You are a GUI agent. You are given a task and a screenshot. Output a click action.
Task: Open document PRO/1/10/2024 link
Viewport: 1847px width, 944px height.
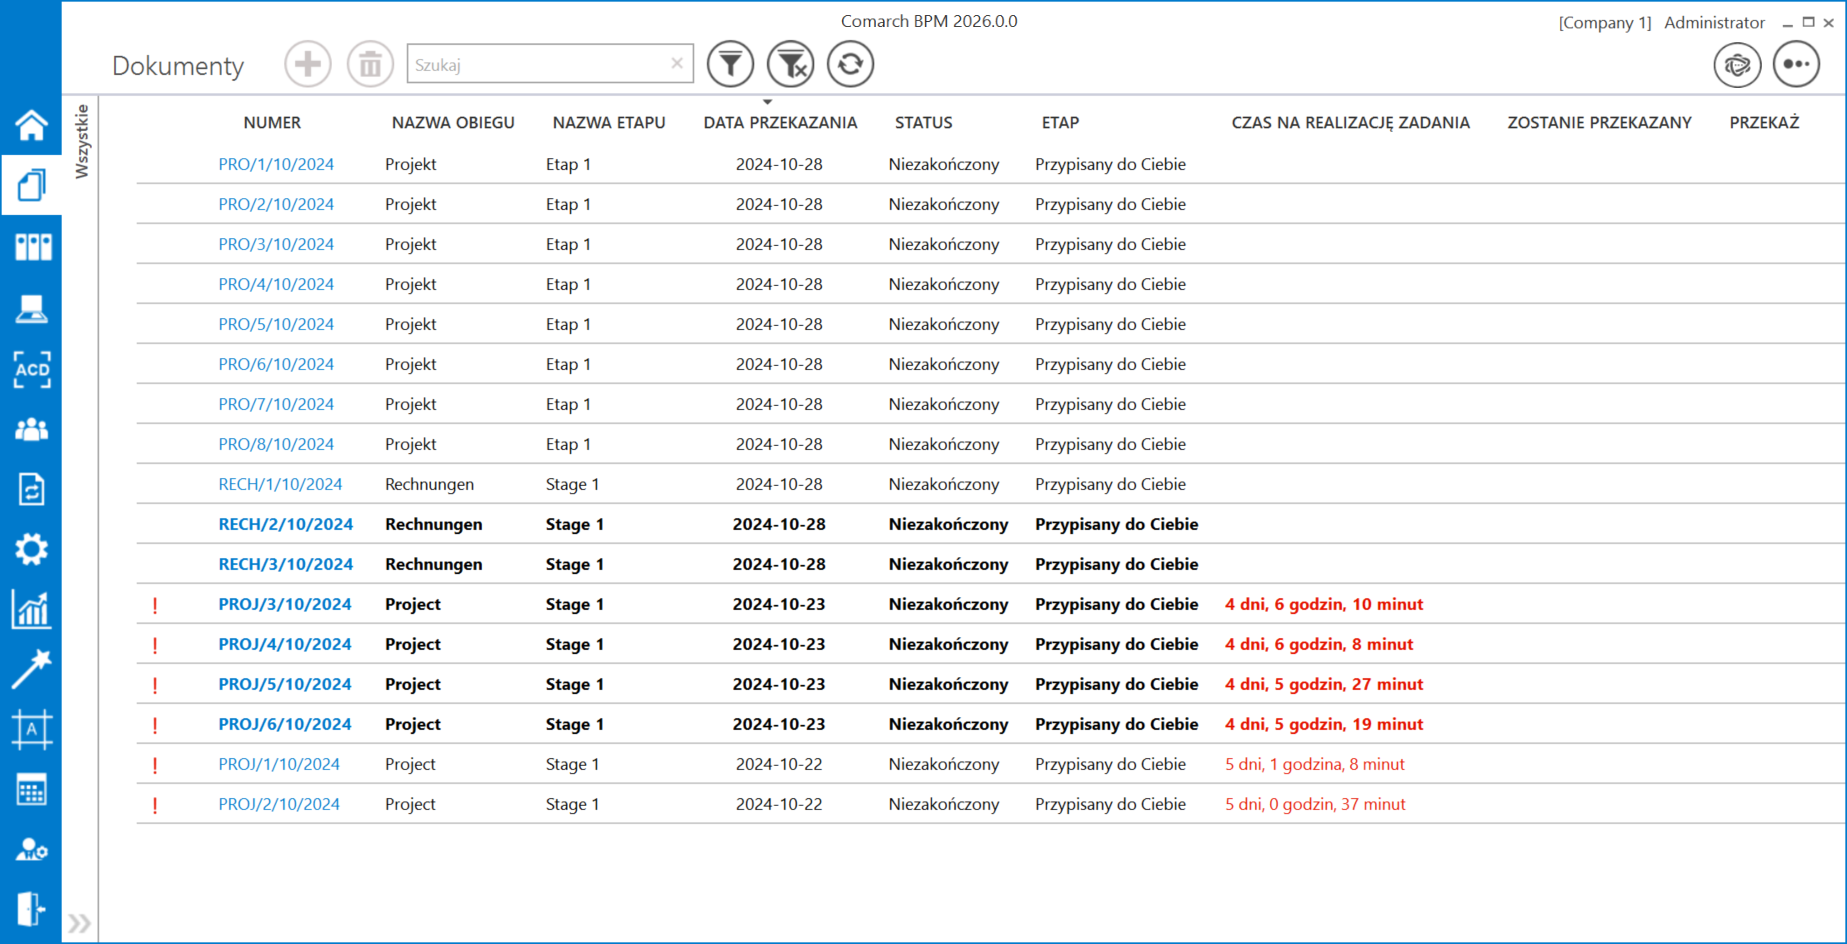coord(276,164)
